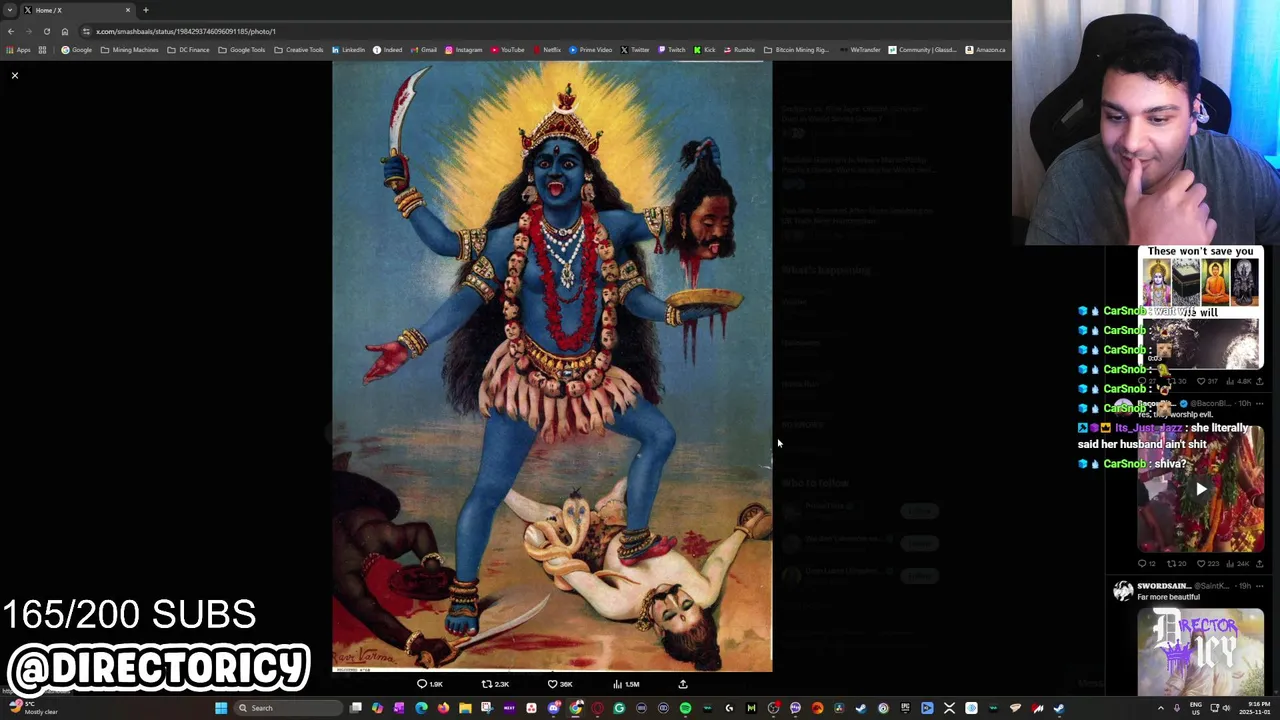Open Microsoft Edge from the taskbar
Screen dimensions: 1280x720
(x=421, y=708)
